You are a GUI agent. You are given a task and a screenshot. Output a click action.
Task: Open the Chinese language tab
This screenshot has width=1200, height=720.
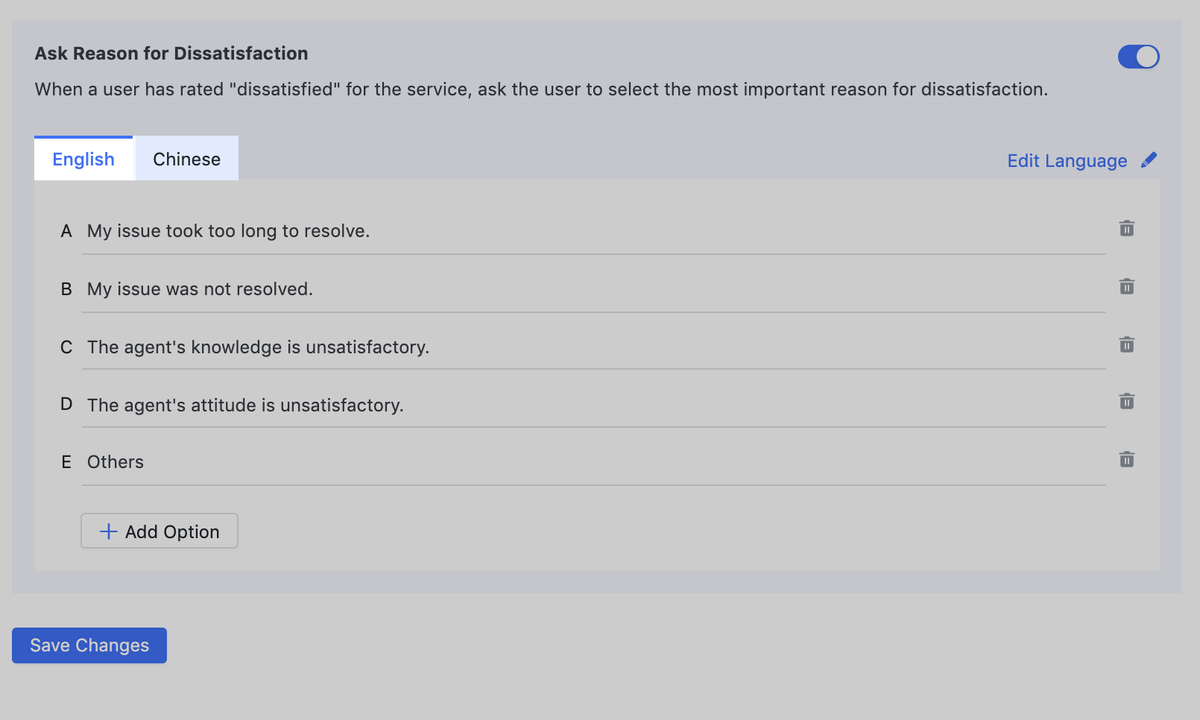pos(187,159)
